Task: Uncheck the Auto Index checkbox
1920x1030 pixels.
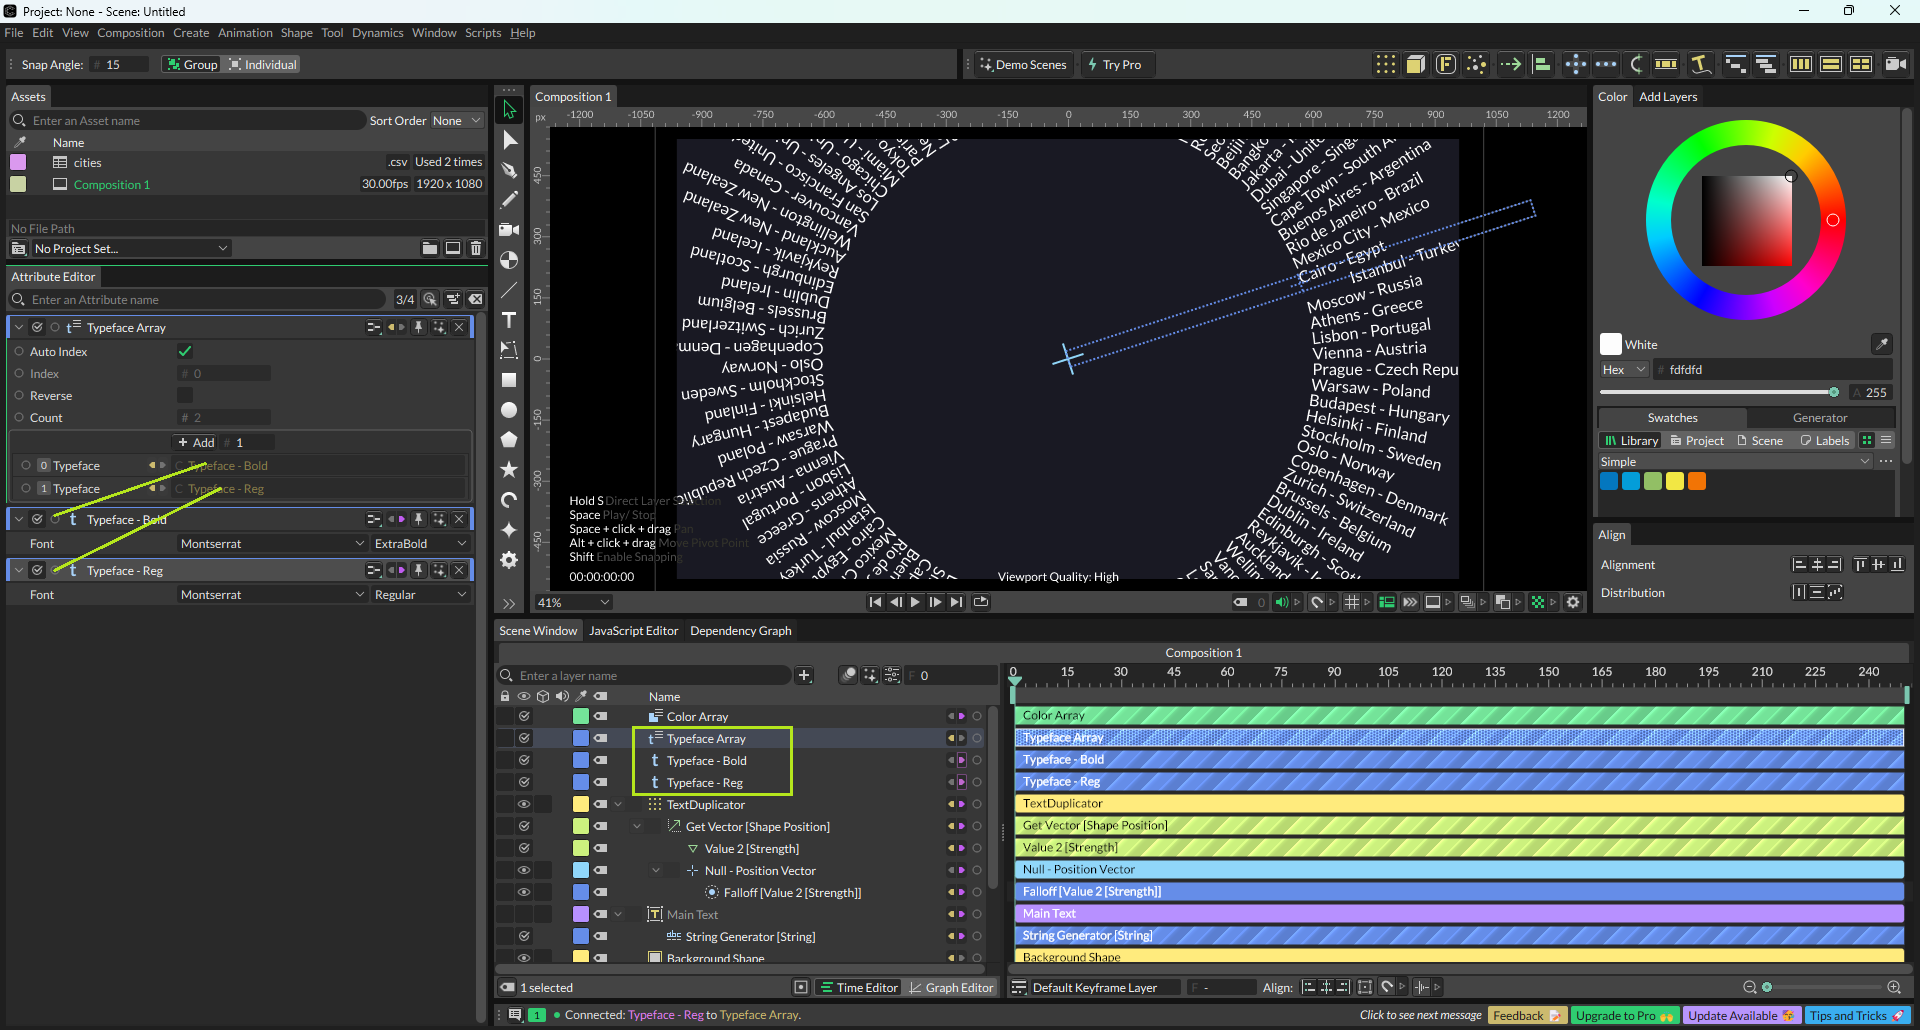Action: (x=185, y=351)
